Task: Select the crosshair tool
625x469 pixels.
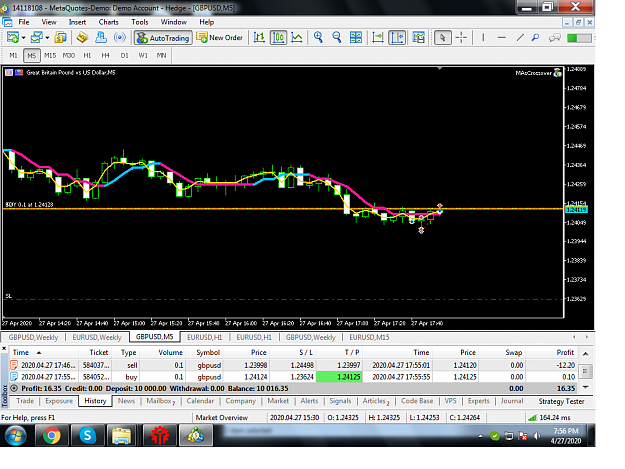Action: [x=461, y=38]
